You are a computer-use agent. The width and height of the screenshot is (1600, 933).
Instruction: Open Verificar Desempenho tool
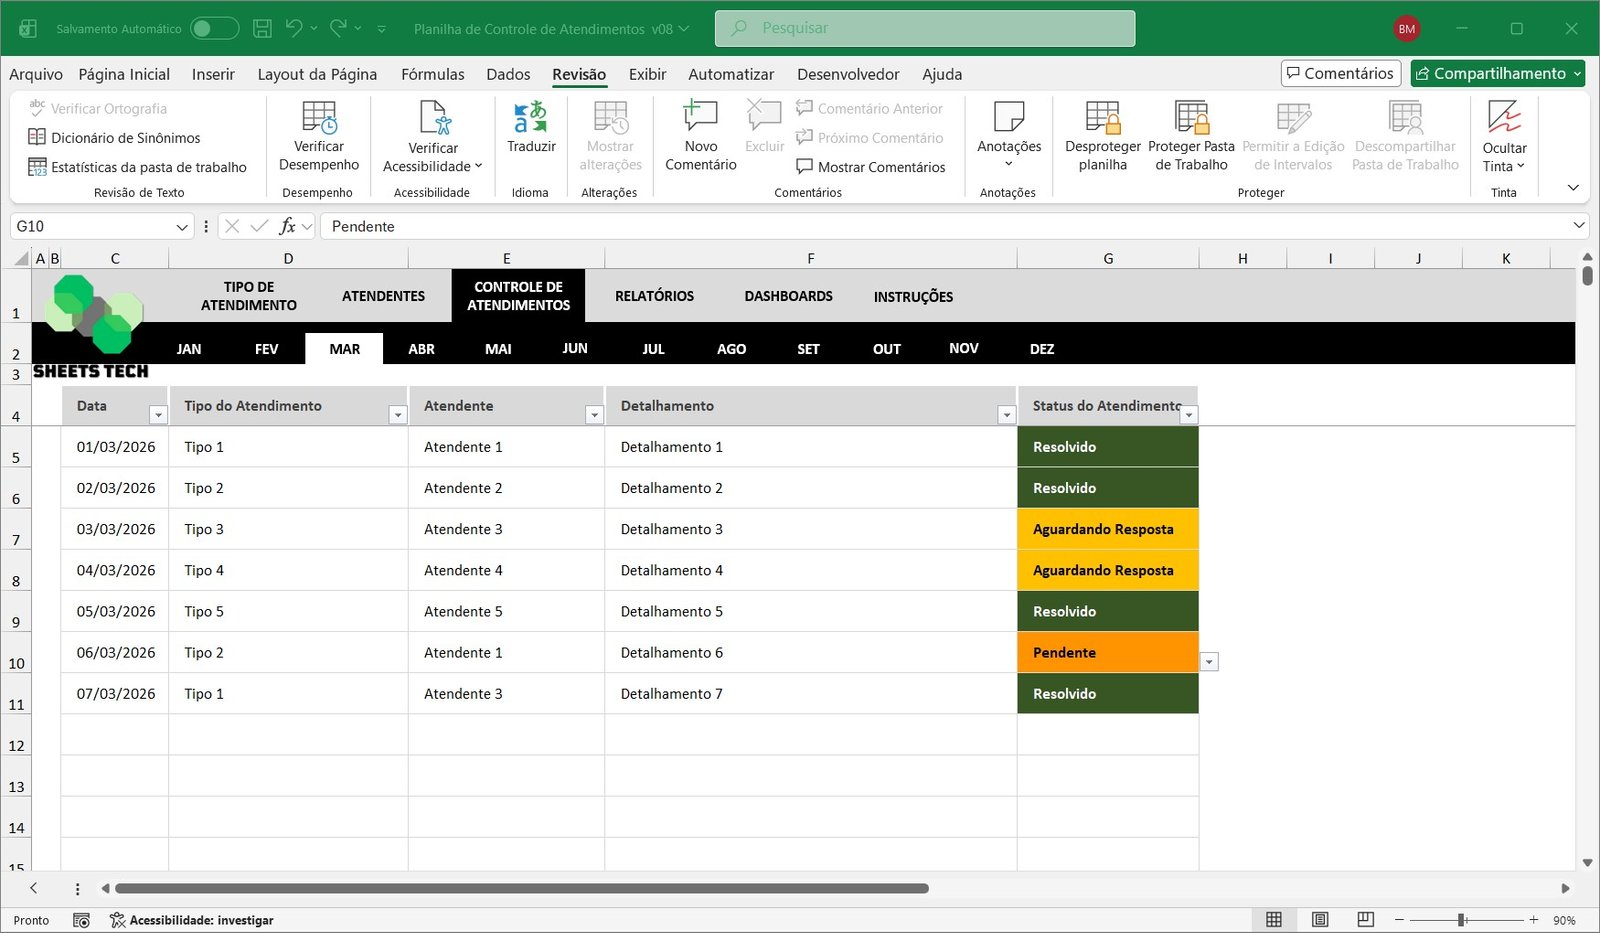point(319,118)
